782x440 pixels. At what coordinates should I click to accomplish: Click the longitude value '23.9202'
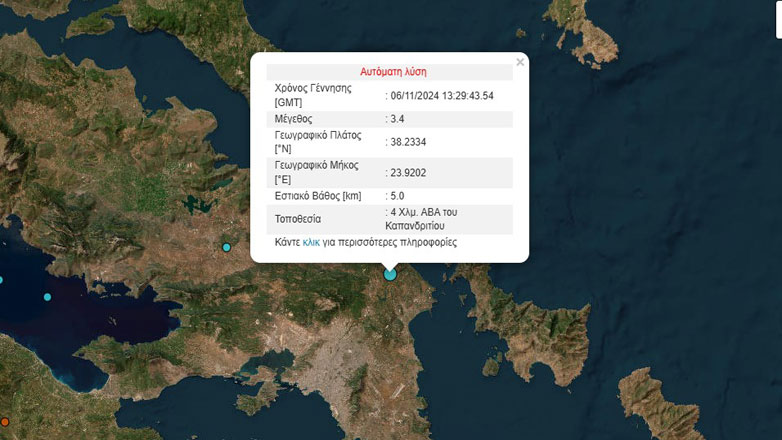coord(408,173)
